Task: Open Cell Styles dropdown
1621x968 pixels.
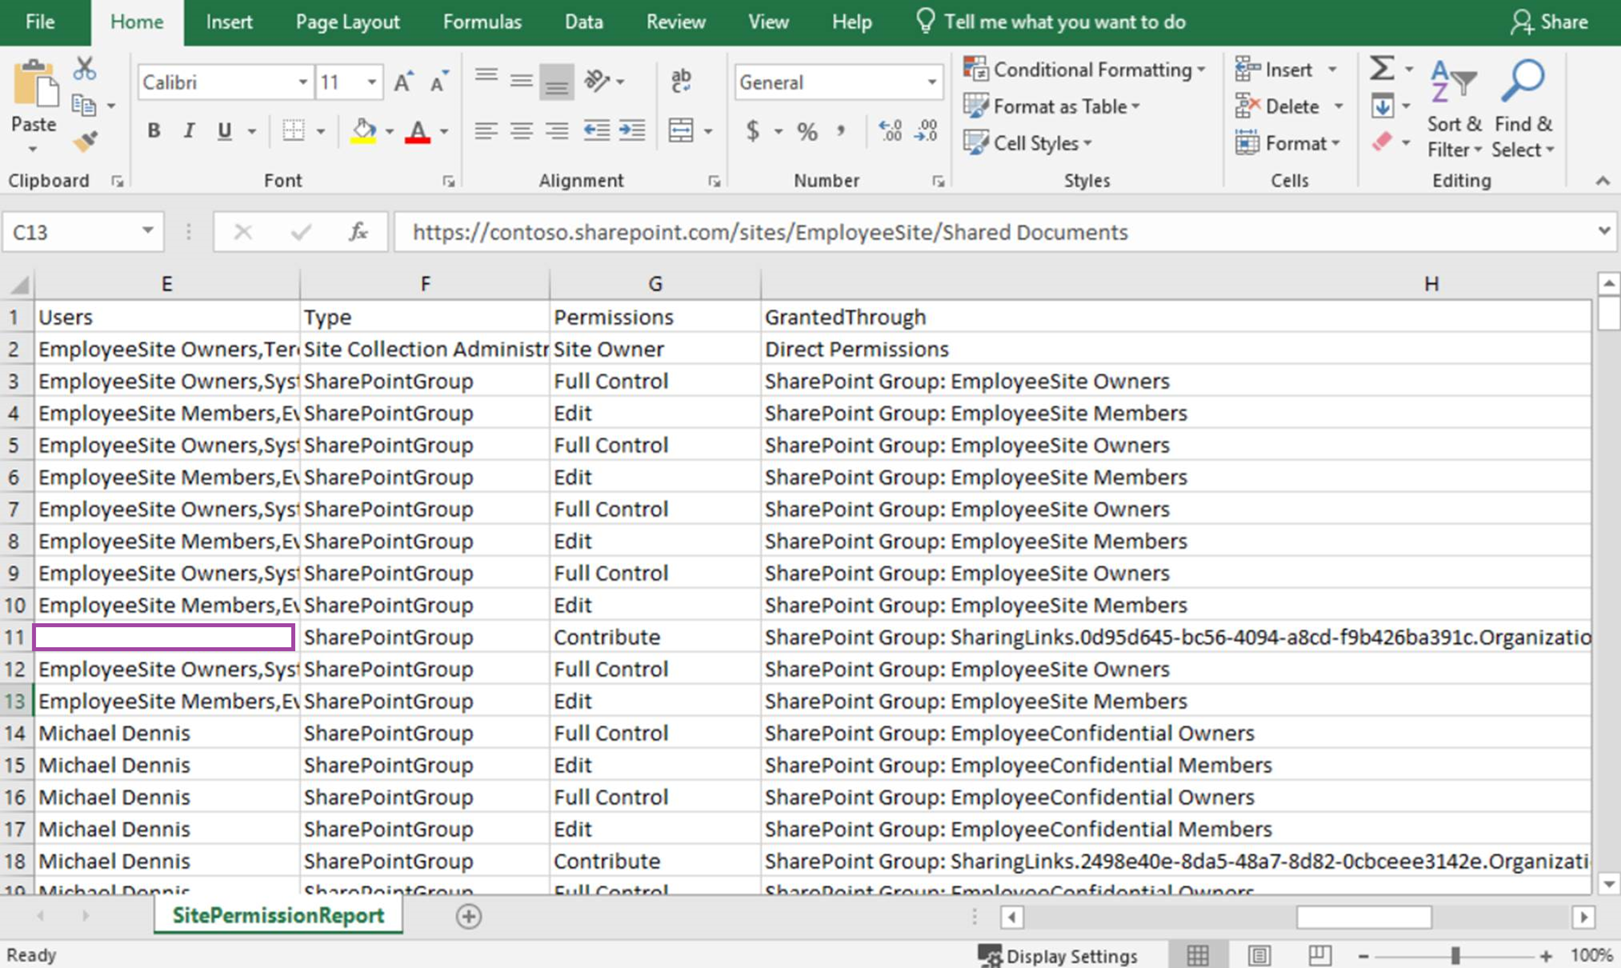Action: coord(1028,143)
